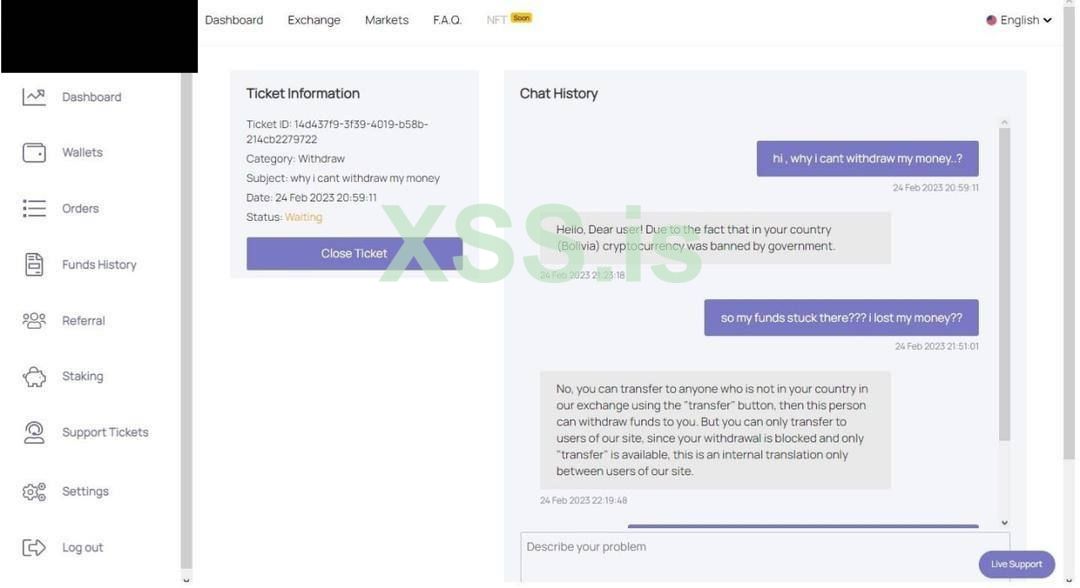Click the chat history scrollbar up arrow

coord(1004,123)
